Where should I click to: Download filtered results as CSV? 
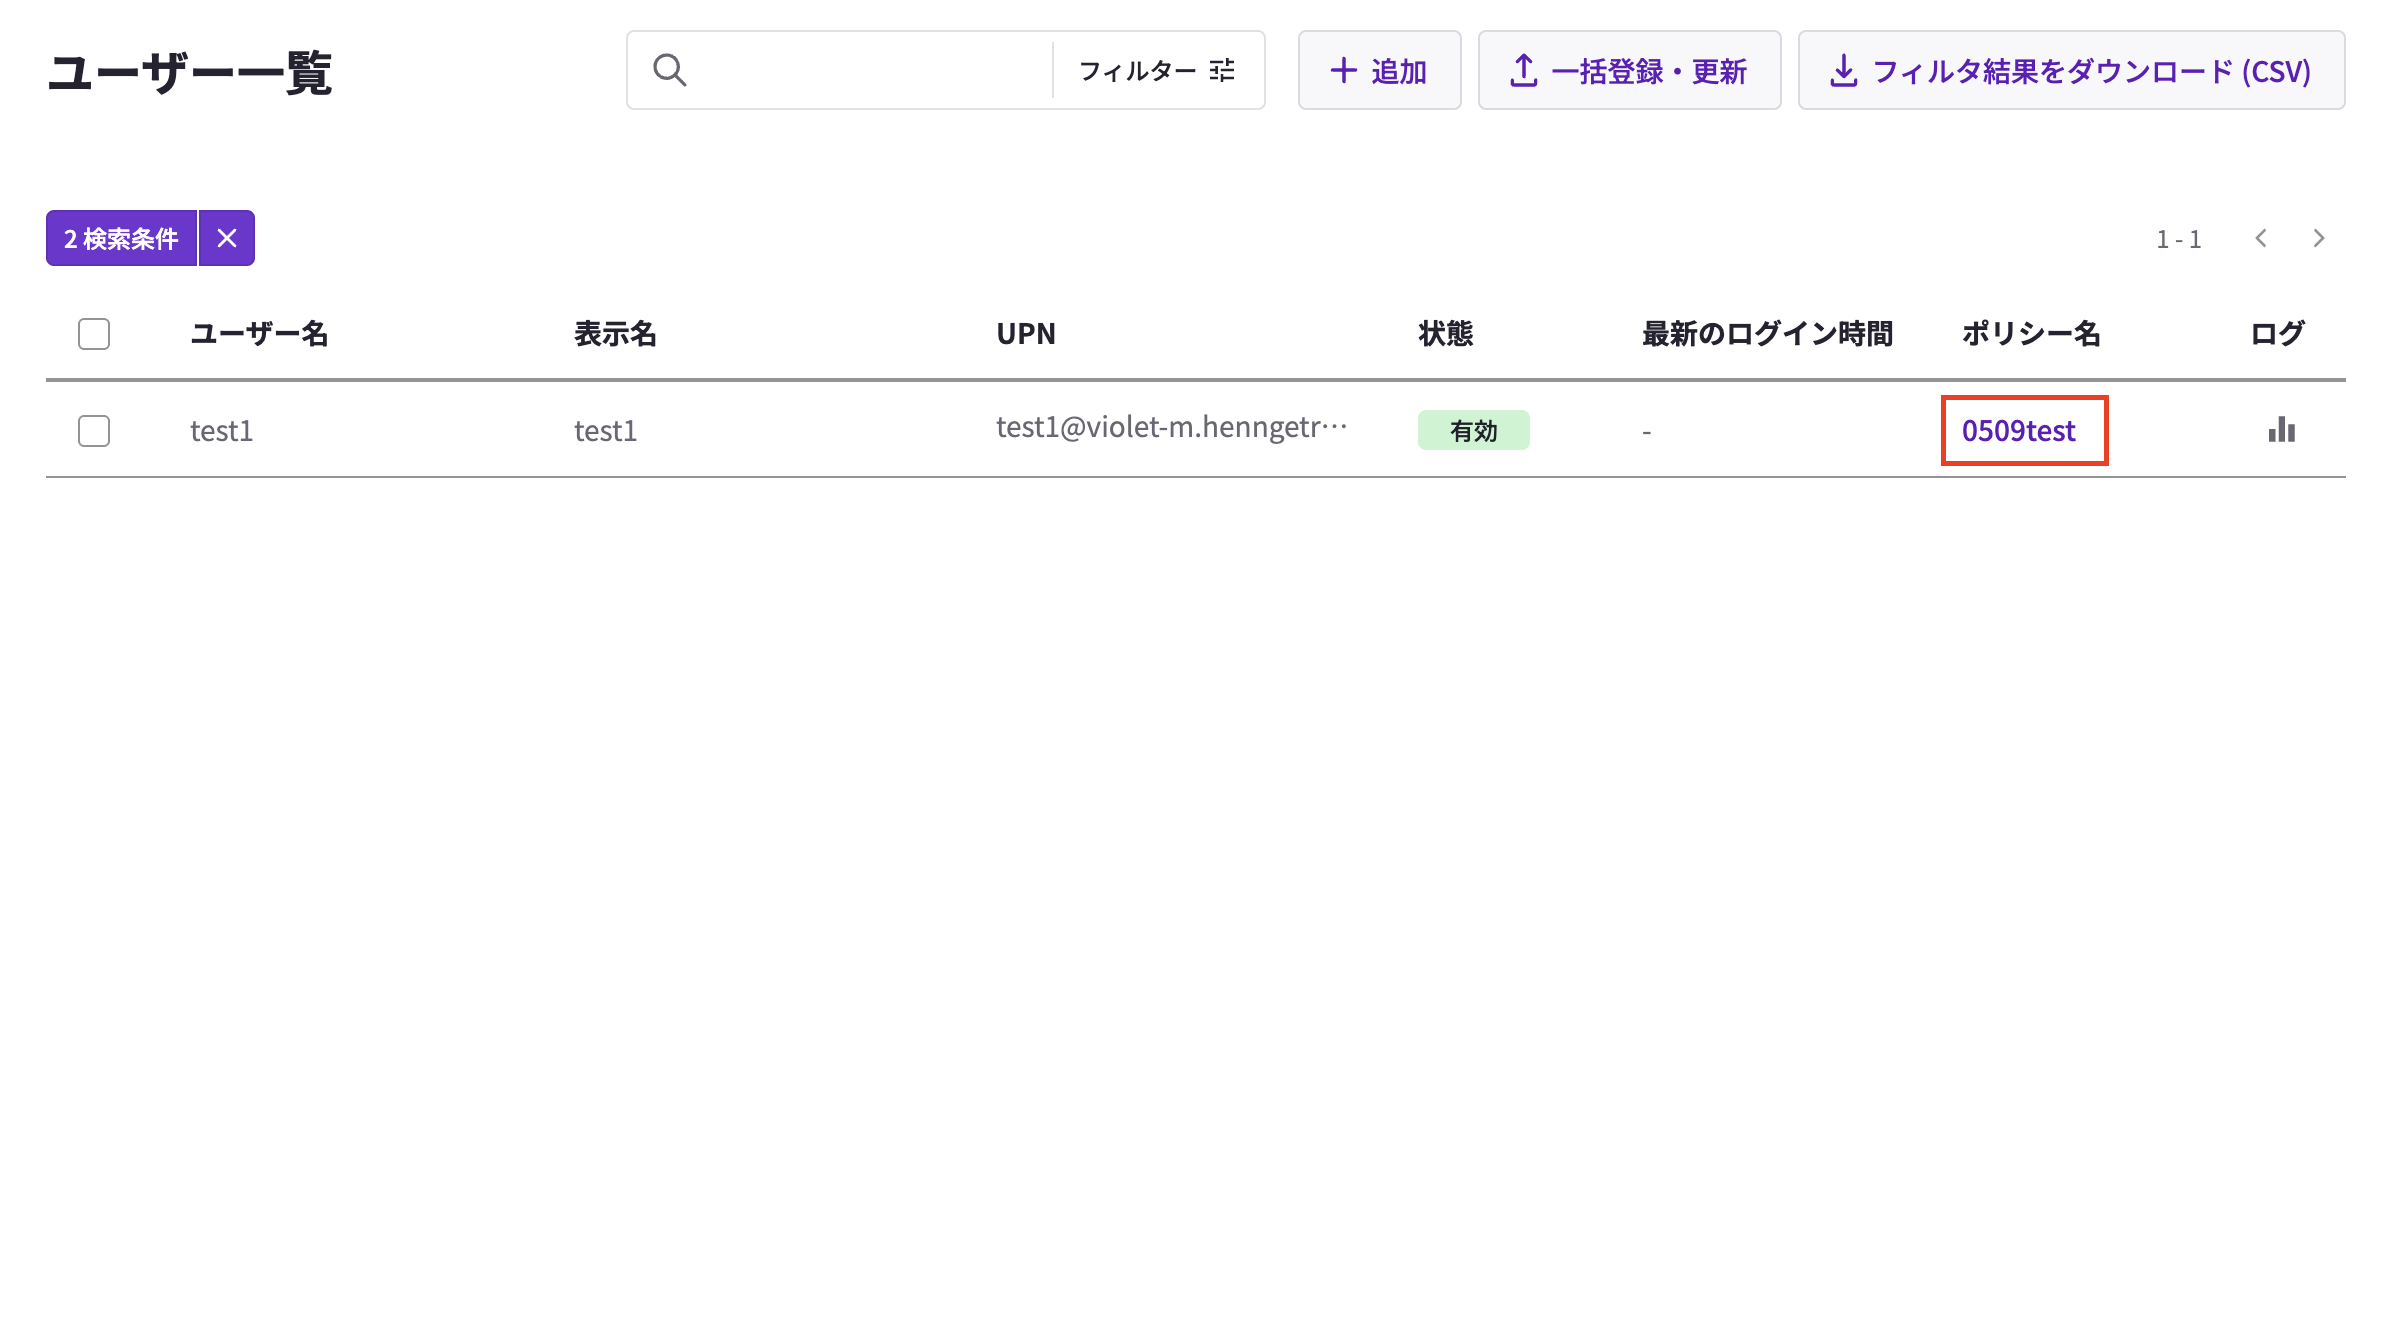2071,70
